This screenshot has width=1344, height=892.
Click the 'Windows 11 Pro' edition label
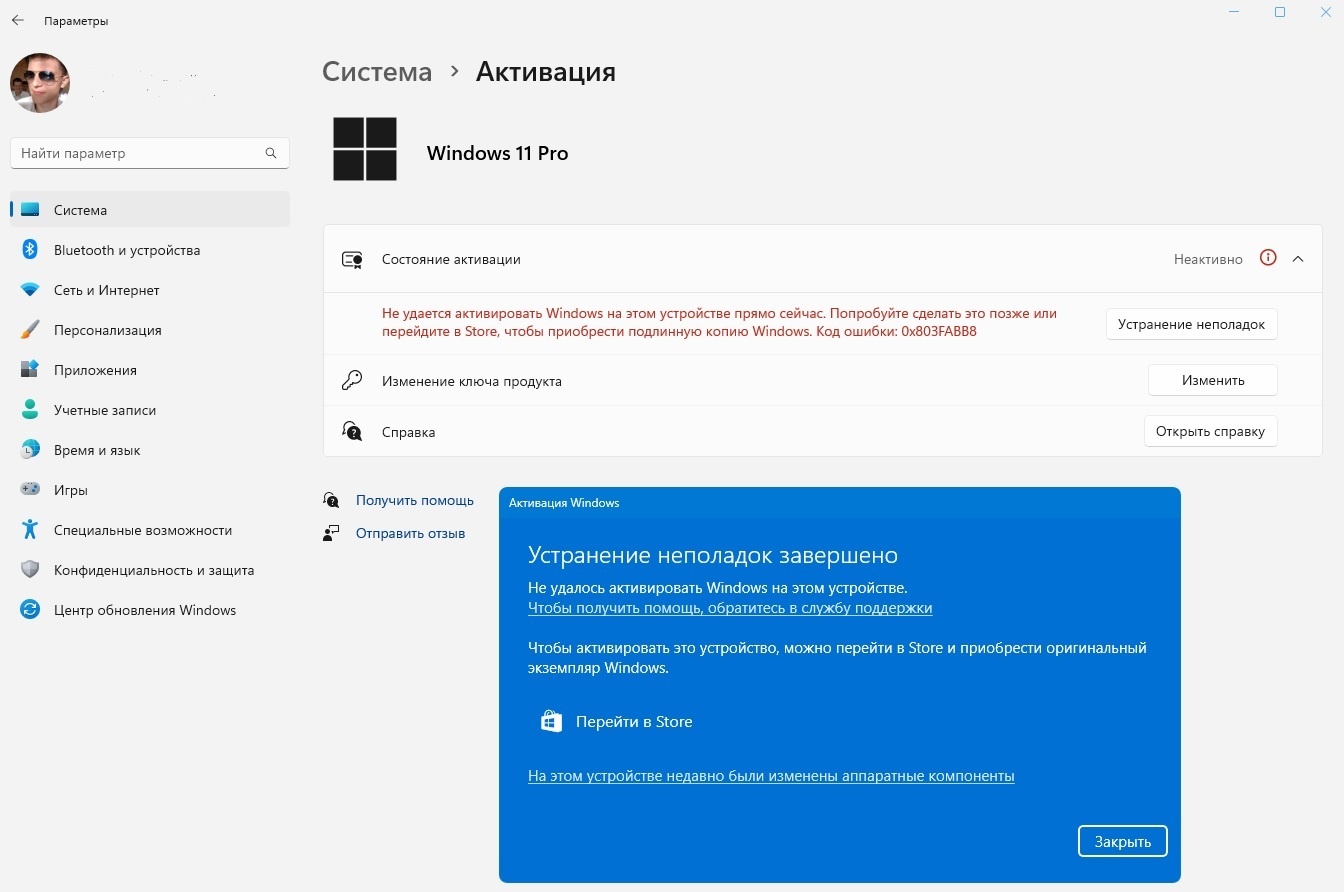(497, 153)
